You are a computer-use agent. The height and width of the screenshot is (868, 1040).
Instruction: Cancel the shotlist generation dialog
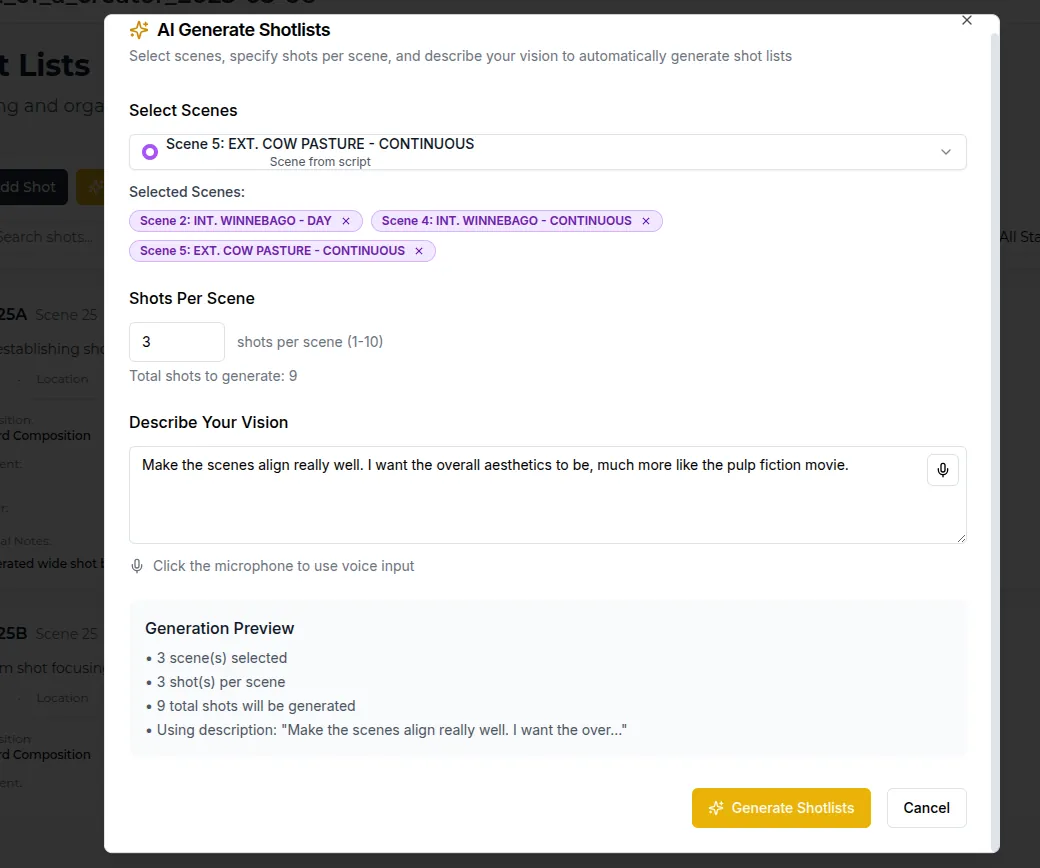click(927, 808)
